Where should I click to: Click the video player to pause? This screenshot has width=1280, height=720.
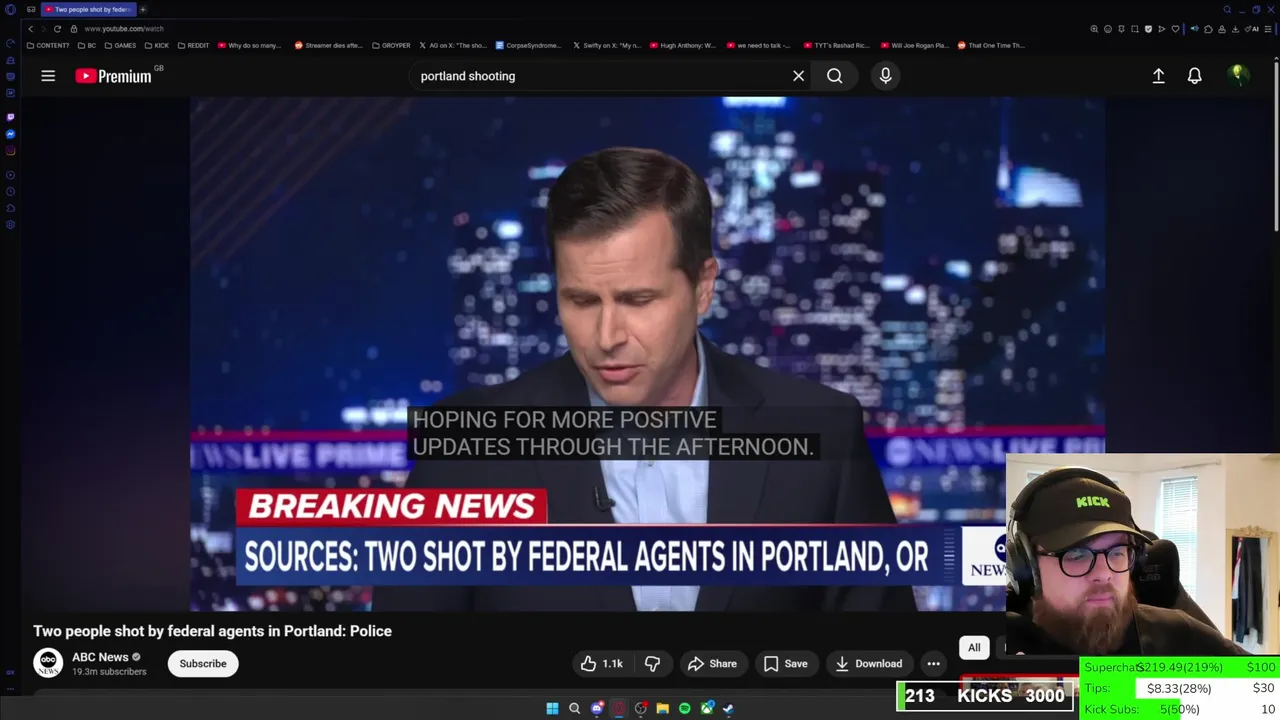[x=647, y=354]
